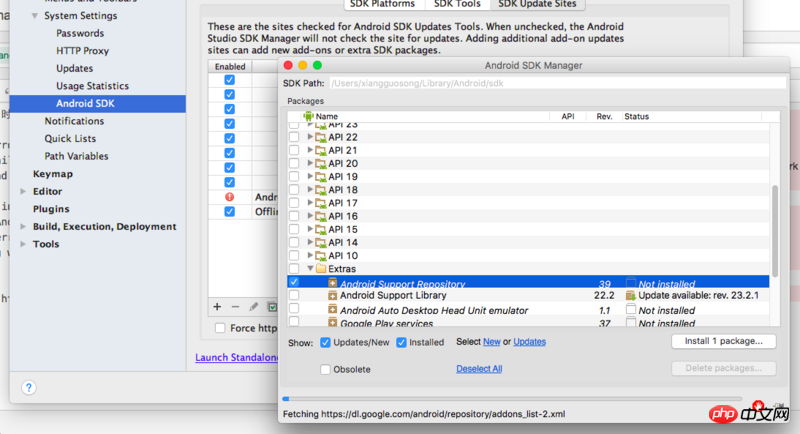This screenshot has height=434, width=800.
Task: Select Plugins in settings sidebar
Action: [x=51, y=209]
